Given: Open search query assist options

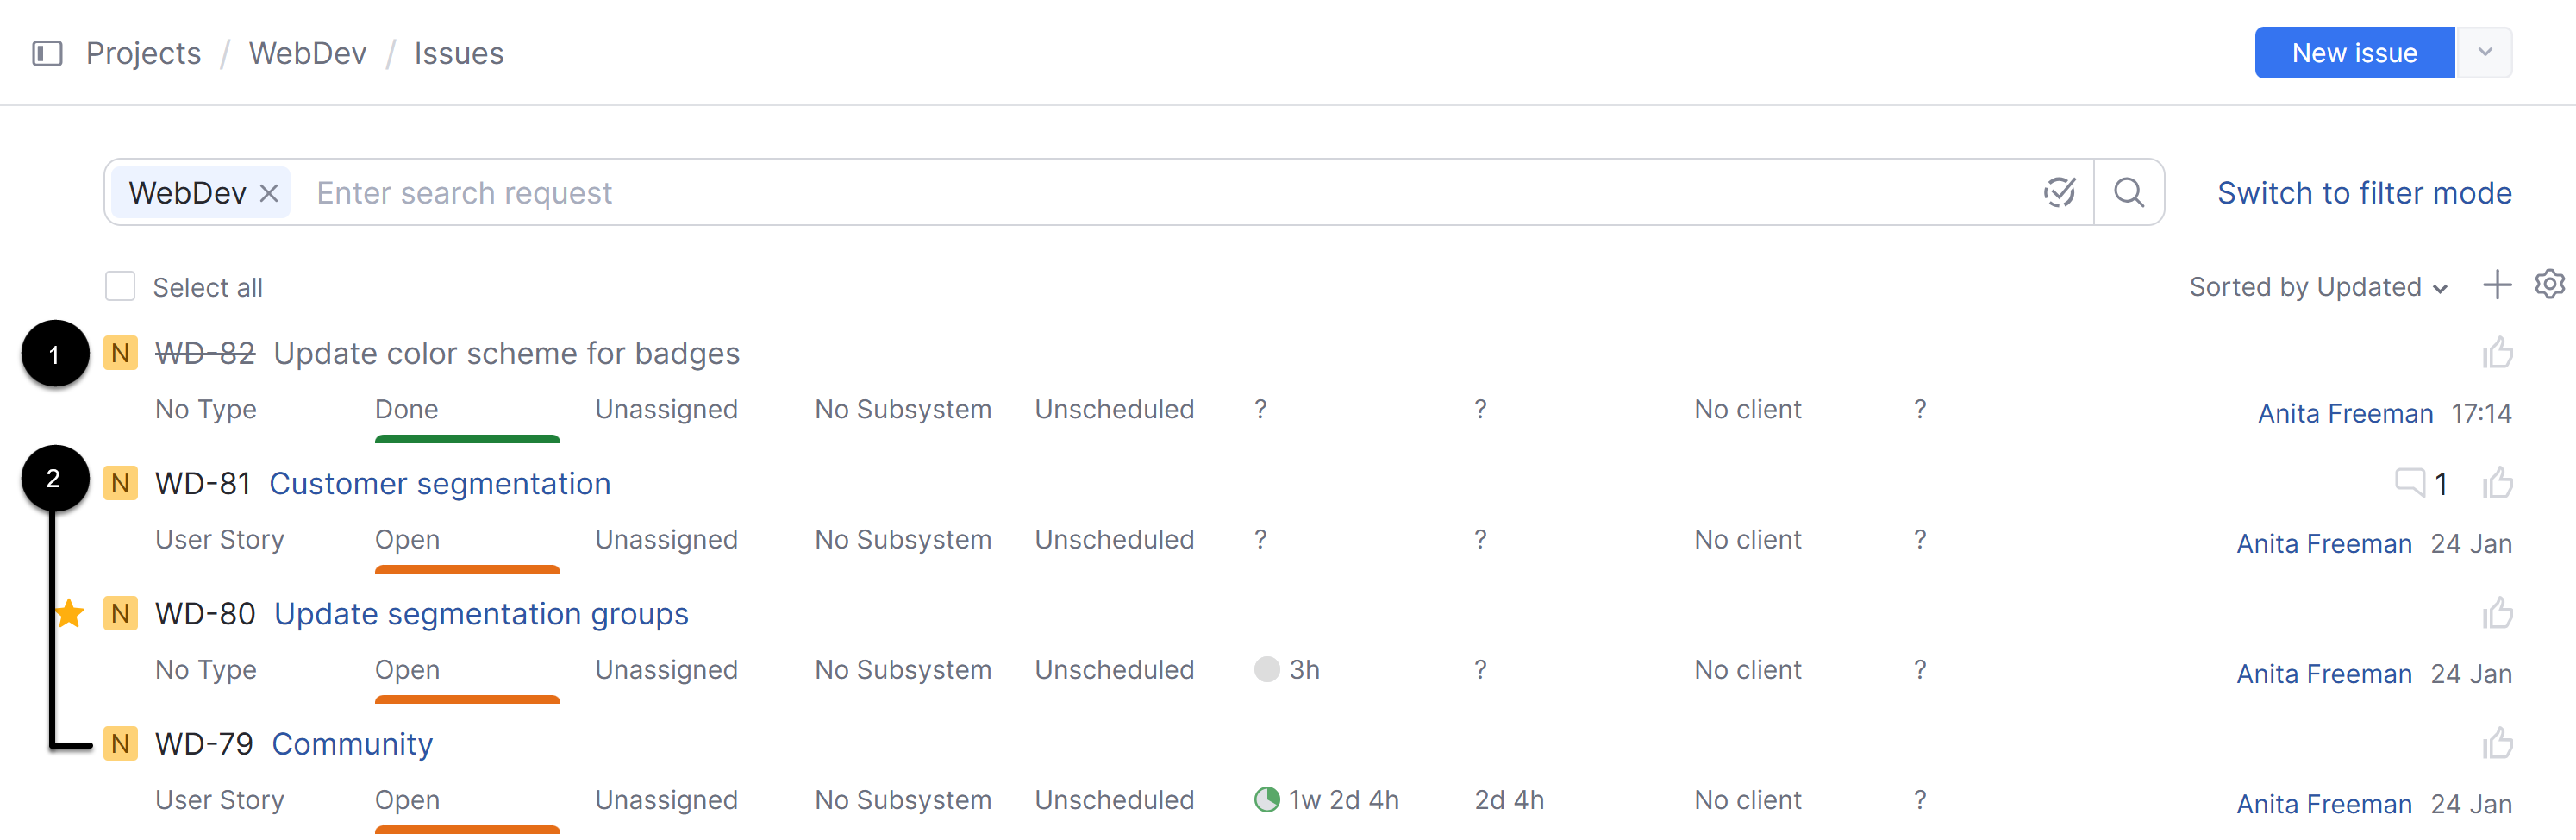Looking at the screenshot, I should (2058, 192).
